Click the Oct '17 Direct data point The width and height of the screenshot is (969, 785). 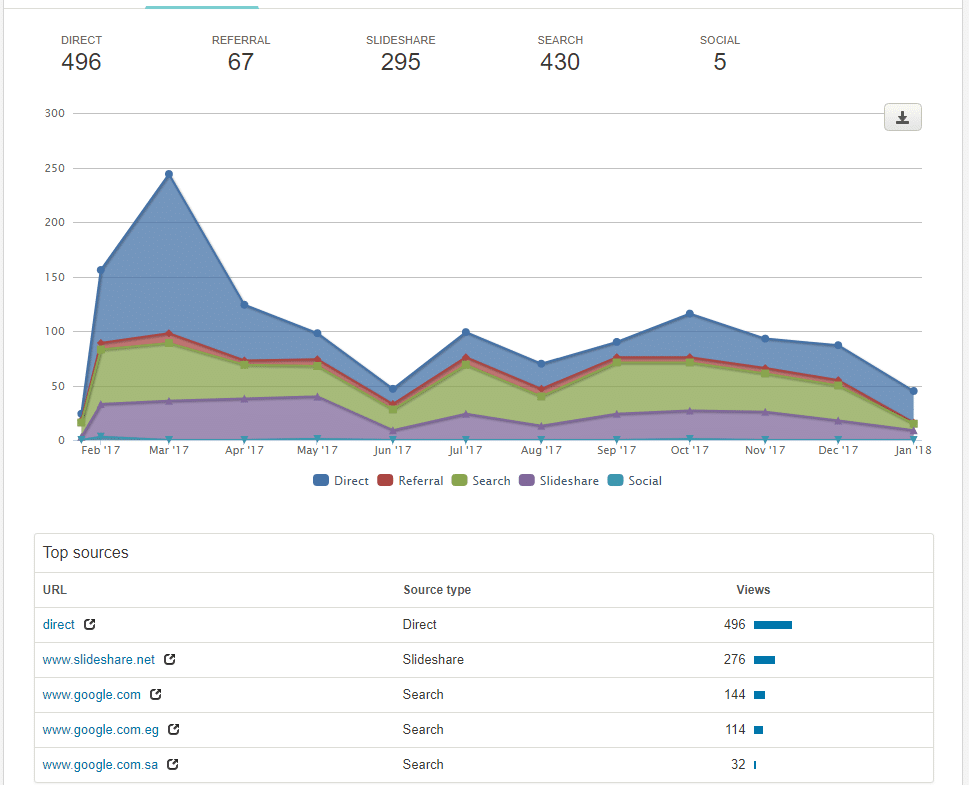(x=690, y=314)
